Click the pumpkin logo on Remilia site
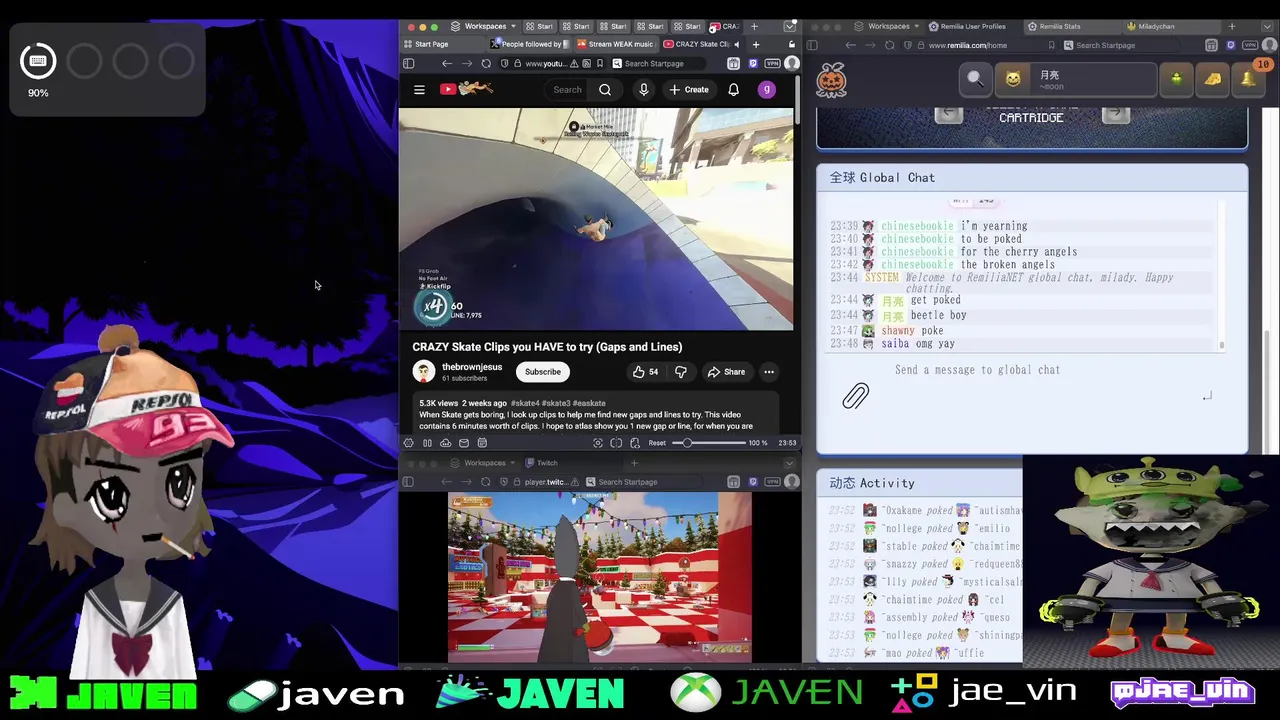1280x720 pixels. coord(831,81)
